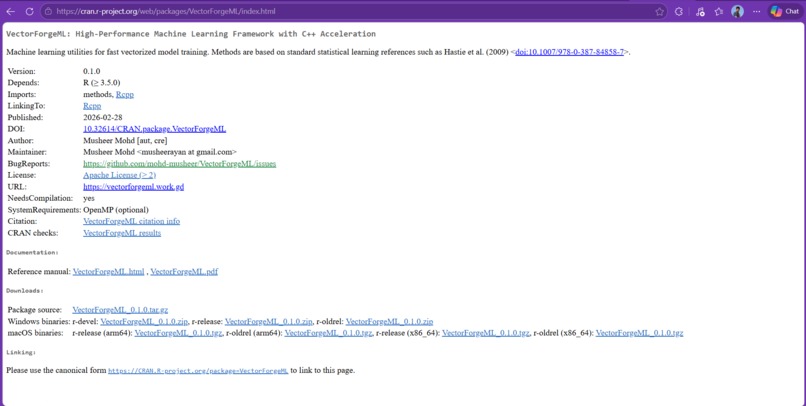This screenshot has height=406, width=806.
Task: Open the doi:10.1007/978-0-387-84858-7 link
Action: [x=569, y=52]
